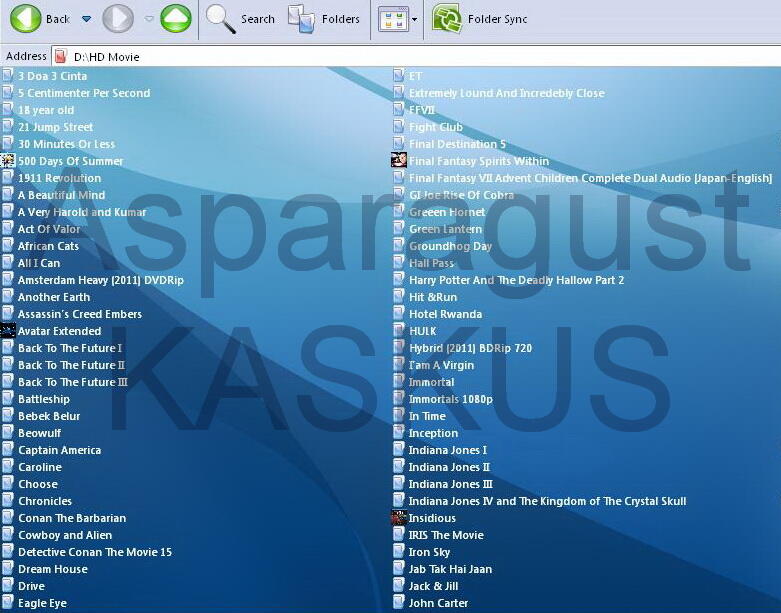Select the Jab Tak Hai Jaan folder

click(450, 569)
